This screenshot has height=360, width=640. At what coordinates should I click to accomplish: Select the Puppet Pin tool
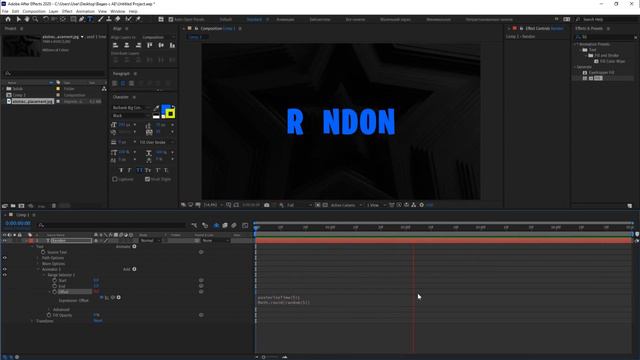click(x=138, y=19)
